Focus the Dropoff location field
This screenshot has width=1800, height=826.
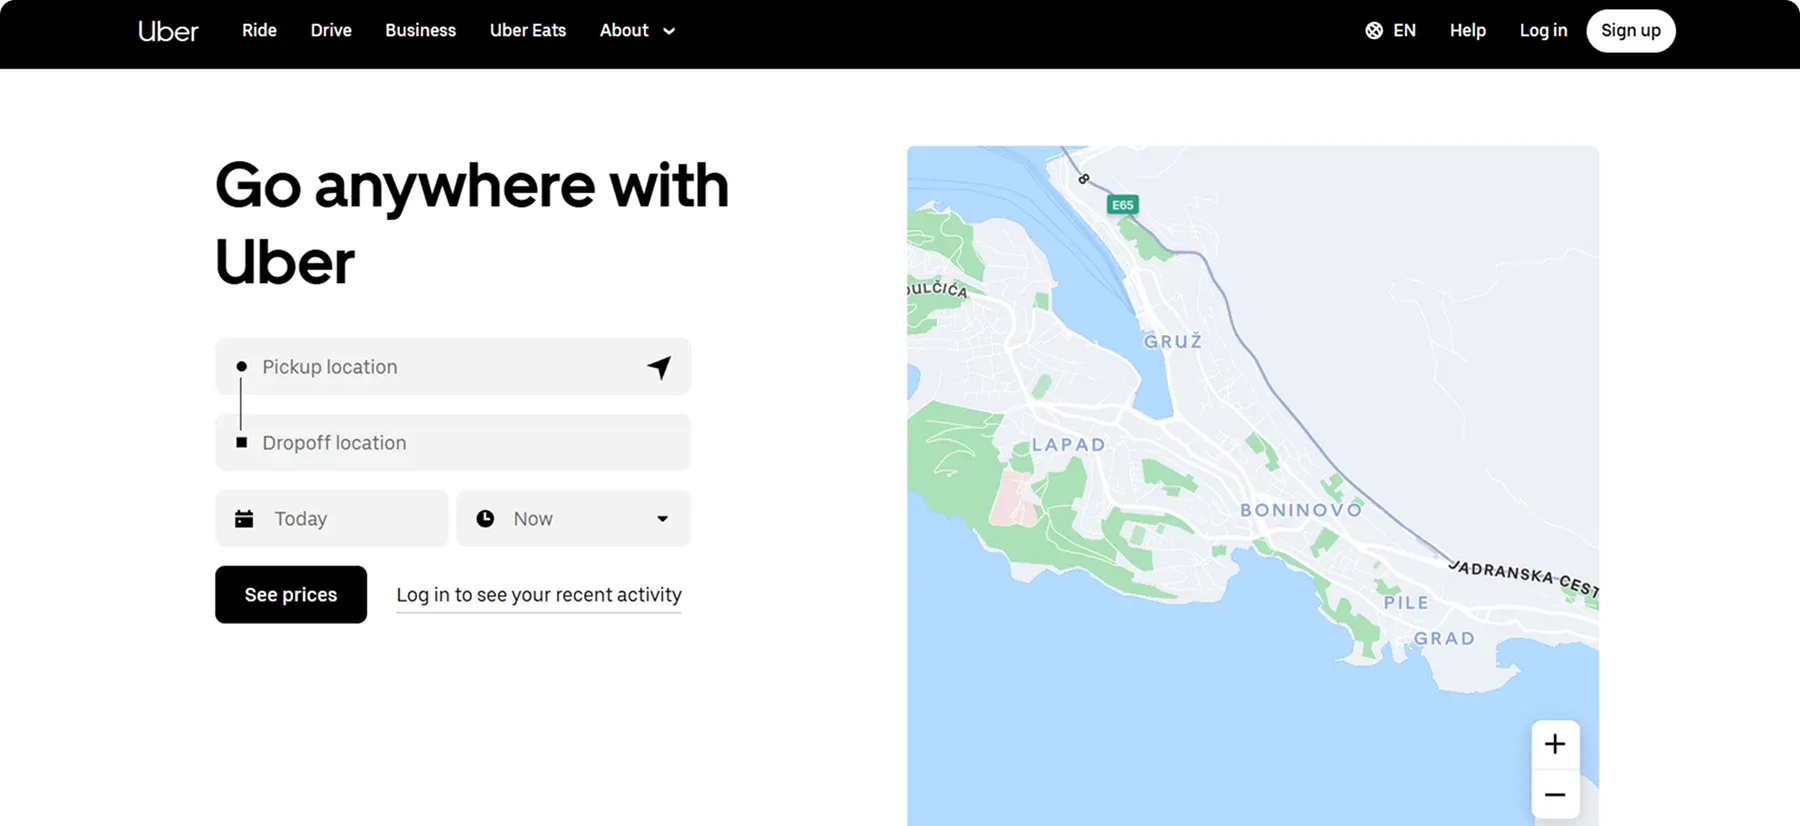(452, 443)
